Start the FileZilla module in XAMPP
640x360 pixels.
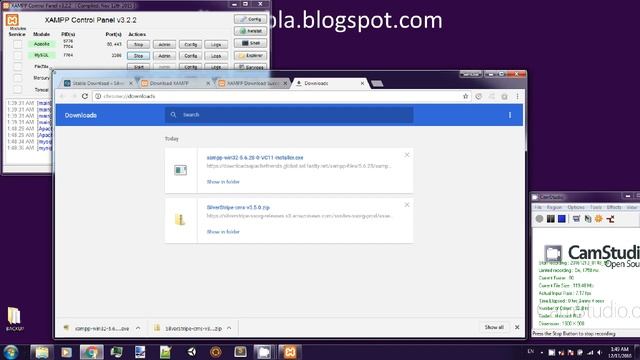[x=138, y=67]
